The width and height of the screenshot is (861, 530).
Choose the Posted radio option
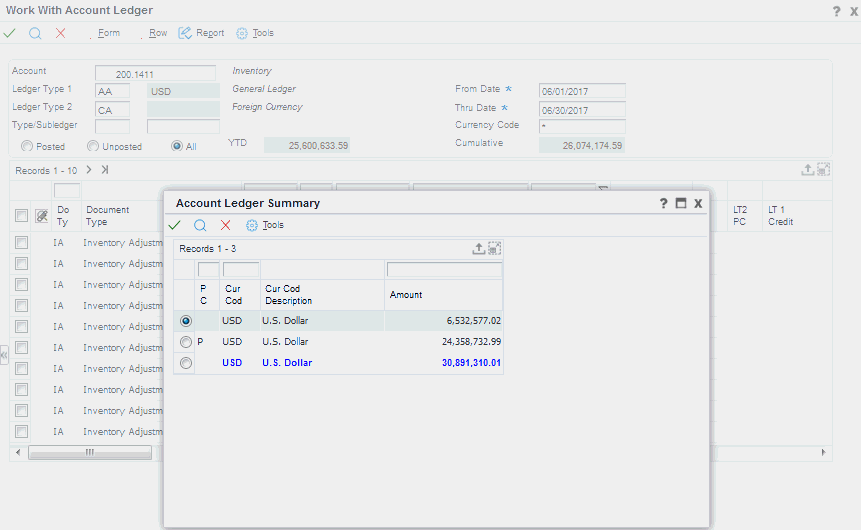(x=26, y=146)
